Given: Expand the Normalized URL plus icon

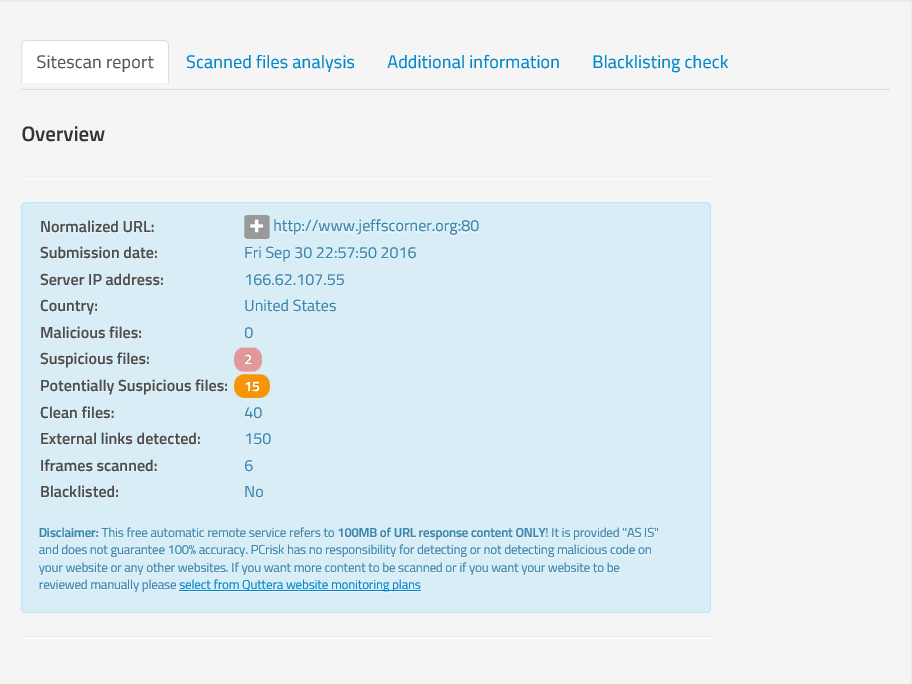Looking at the screenshot, I should point(256,226).
